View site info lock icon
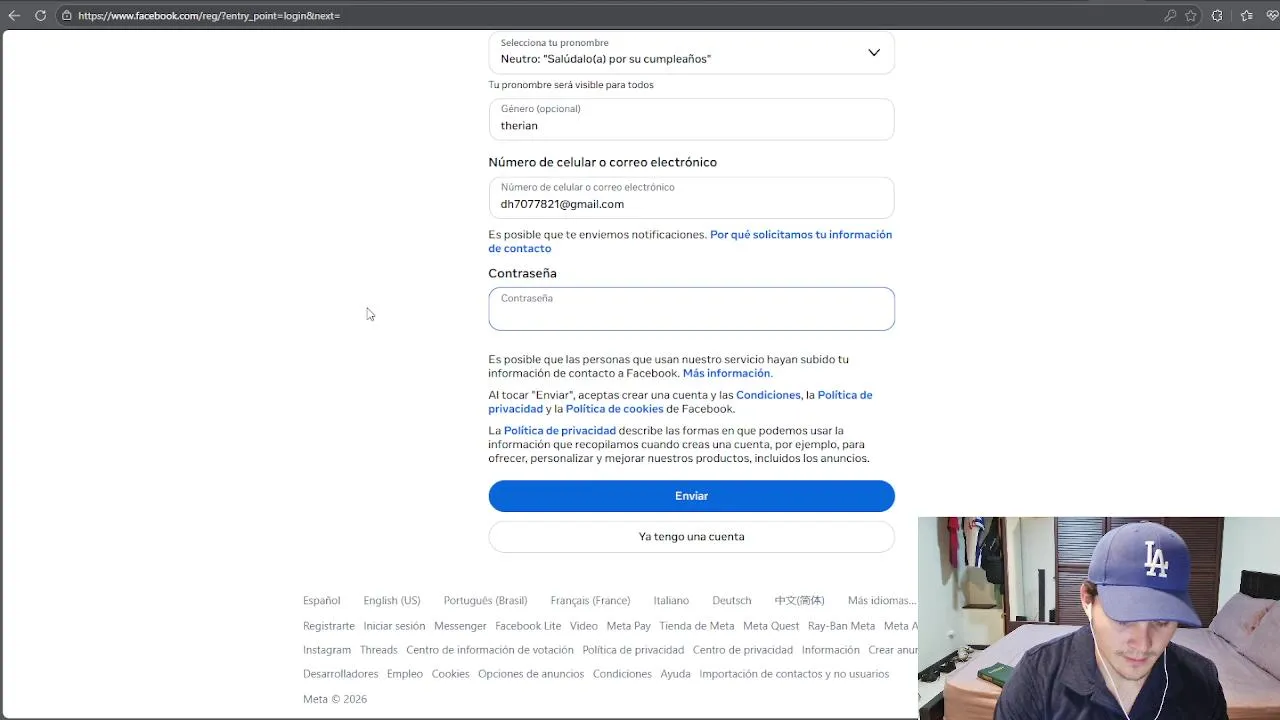Image resolution: width=1280 pixels, height=720 pixels. (66, 16)
